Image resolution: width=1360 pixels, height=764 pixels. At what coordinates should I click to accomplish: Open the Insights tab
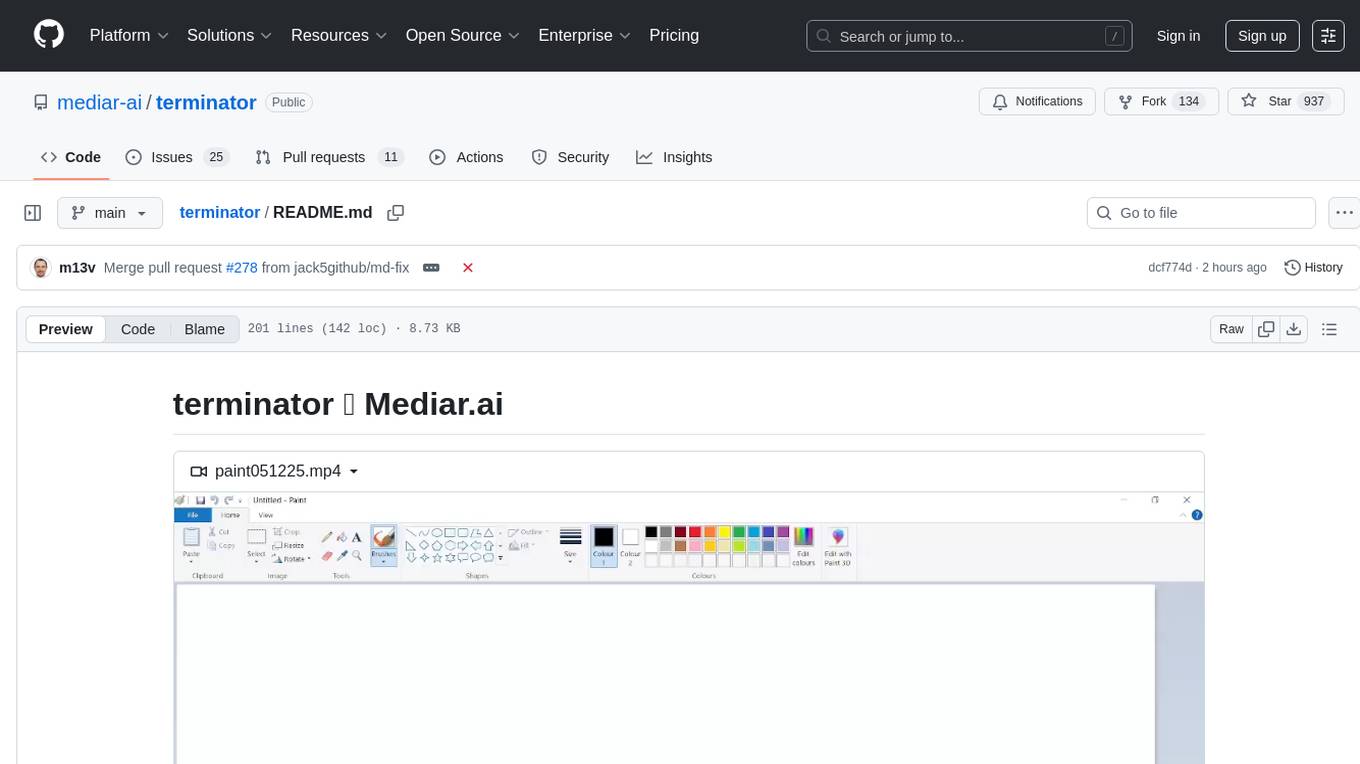pos(674,157)
